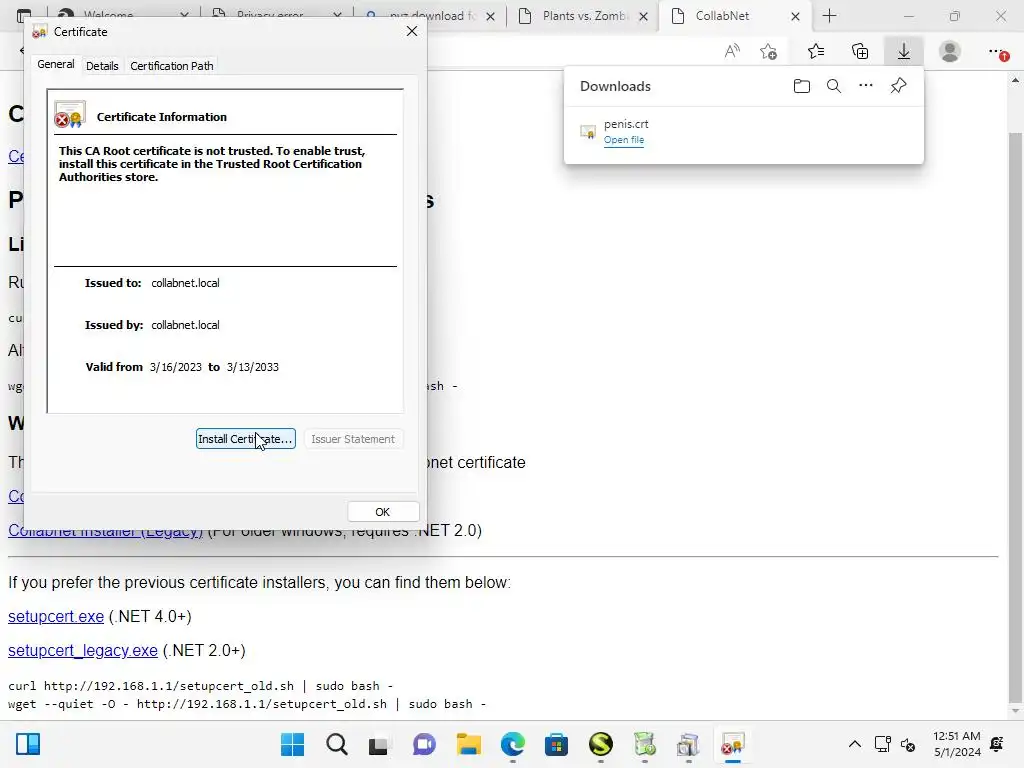Image resolution: width=1024 pixels, height=768 pixels.
Task: Open the setupcert_legacy.exe link
Action: pos(83,650)
